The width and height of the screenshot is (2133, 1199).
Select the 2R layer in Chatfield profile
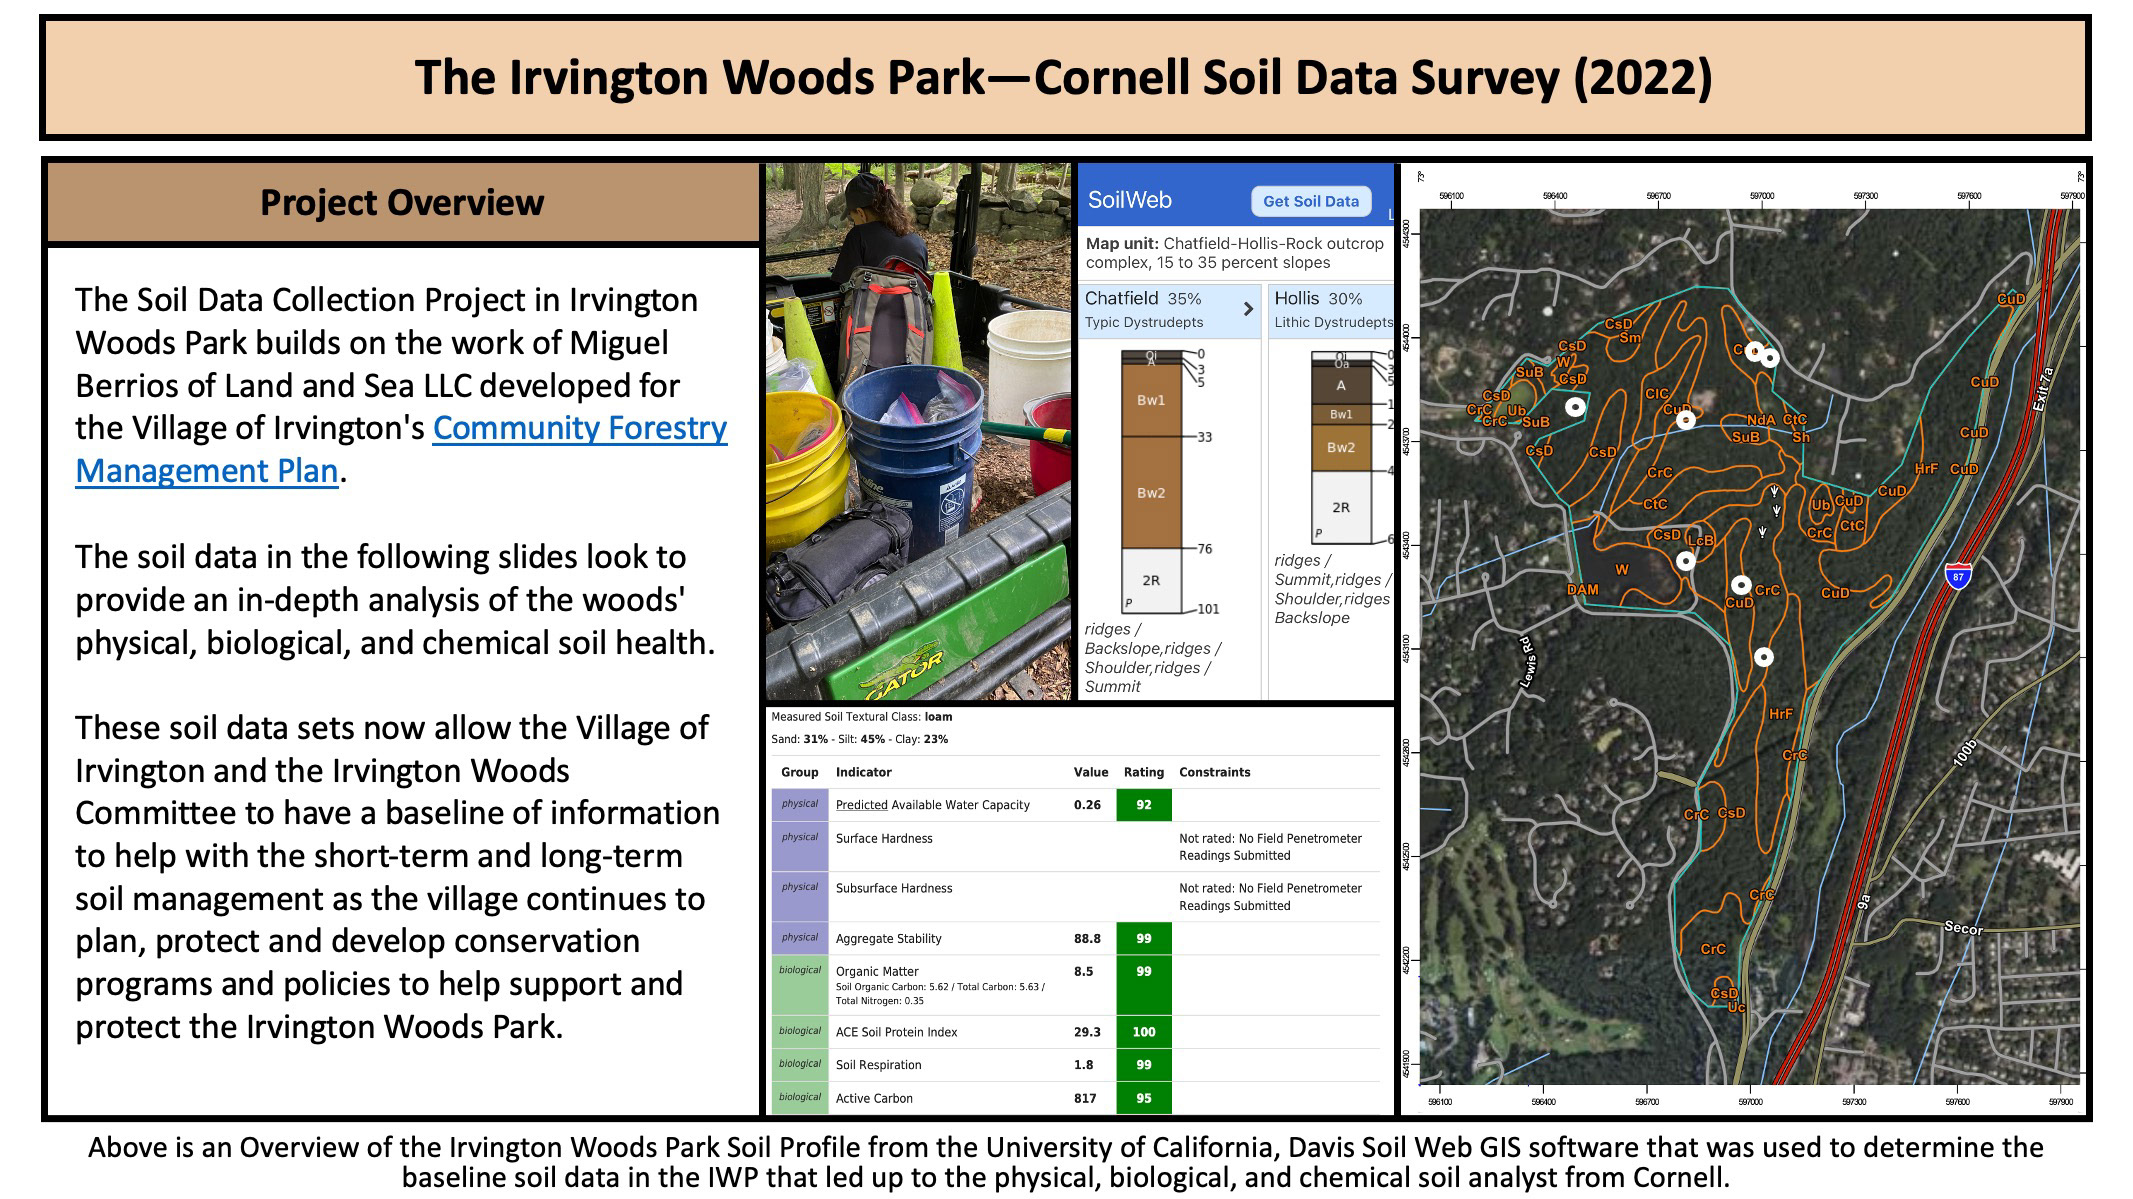pos(1151,580)
